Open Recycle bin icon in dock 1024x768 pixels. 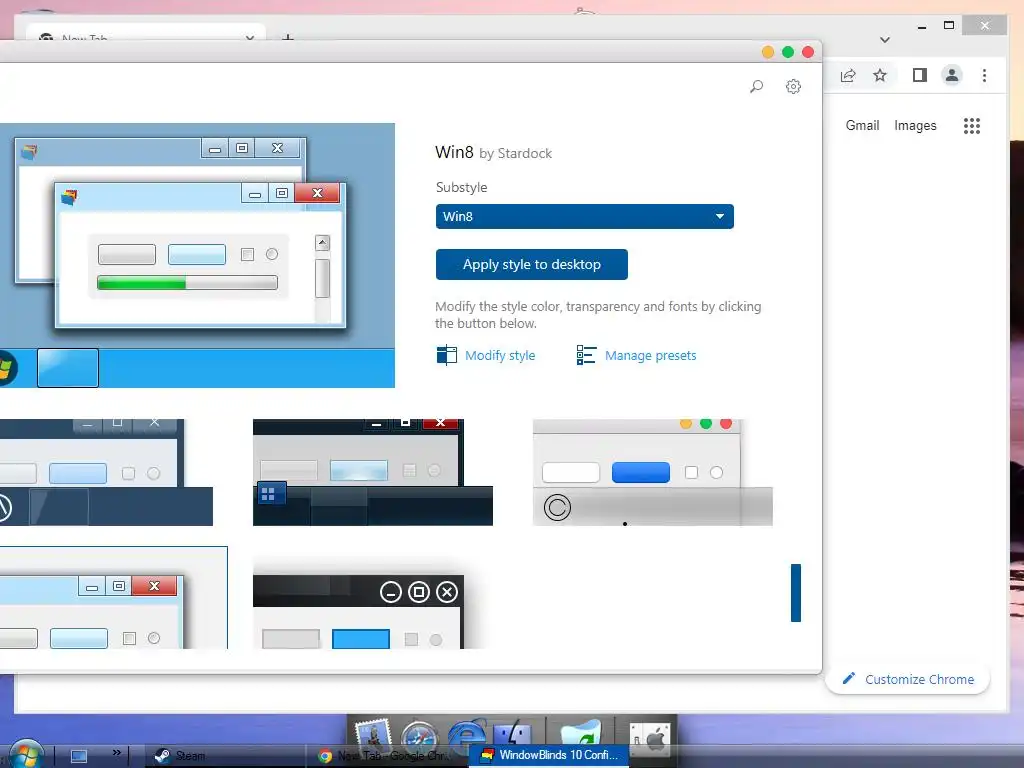(x=581, y=734)
